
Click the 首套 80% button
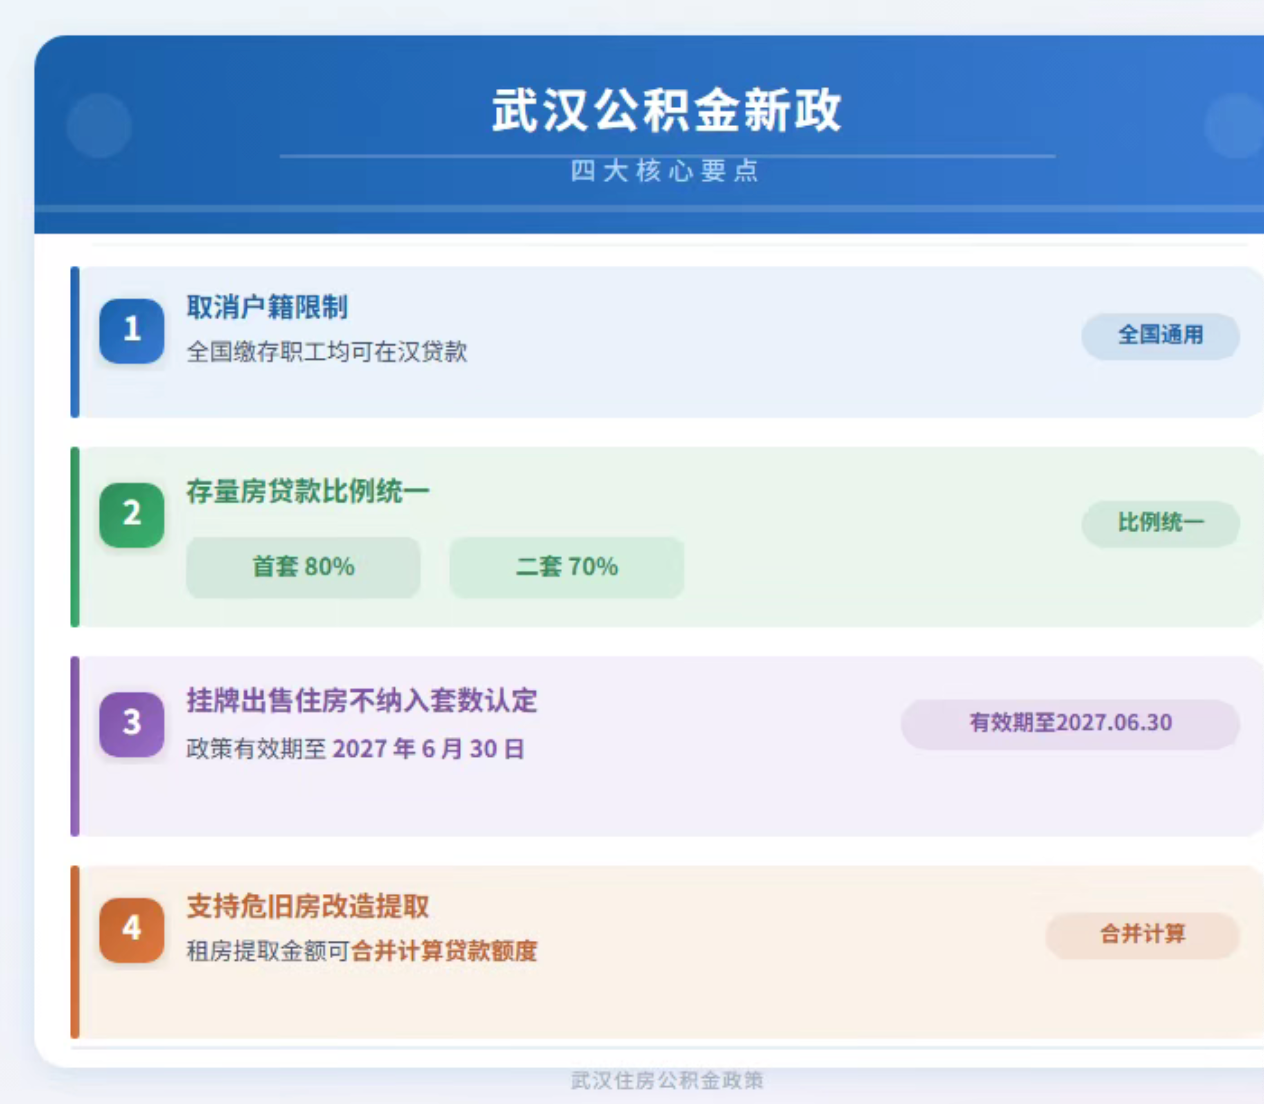coord(303,567)
